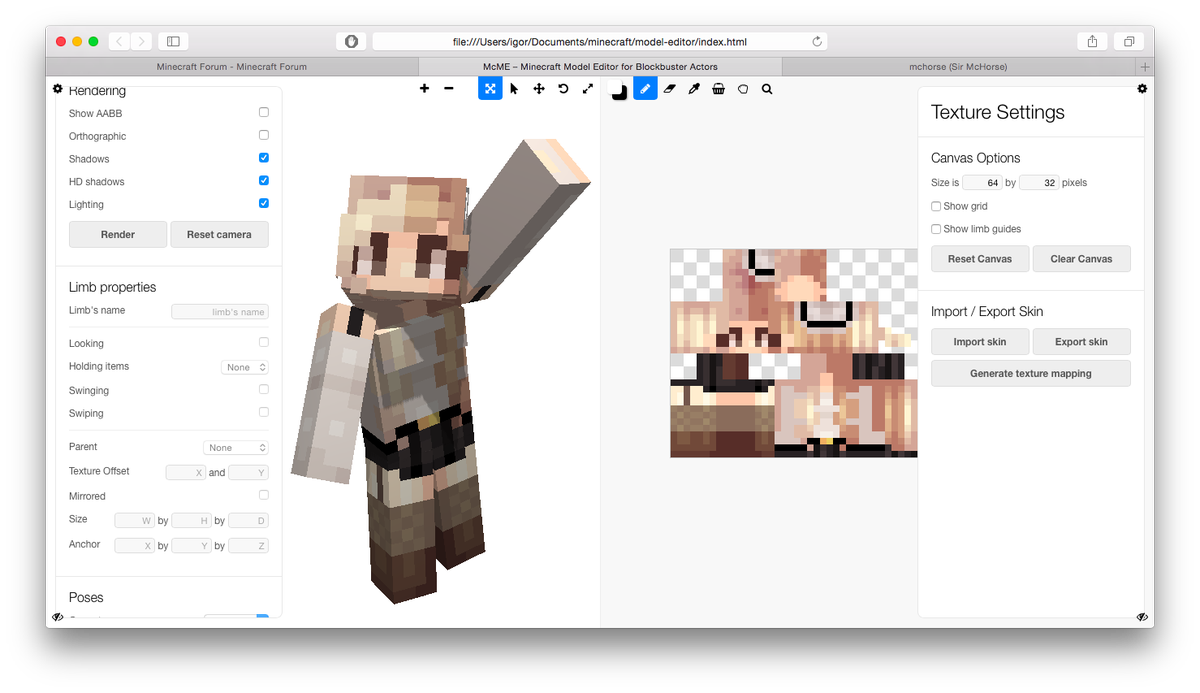This screenshot has width=1200, height=693.
Task: Click the Safari address bar
Action: pos(599,42)
